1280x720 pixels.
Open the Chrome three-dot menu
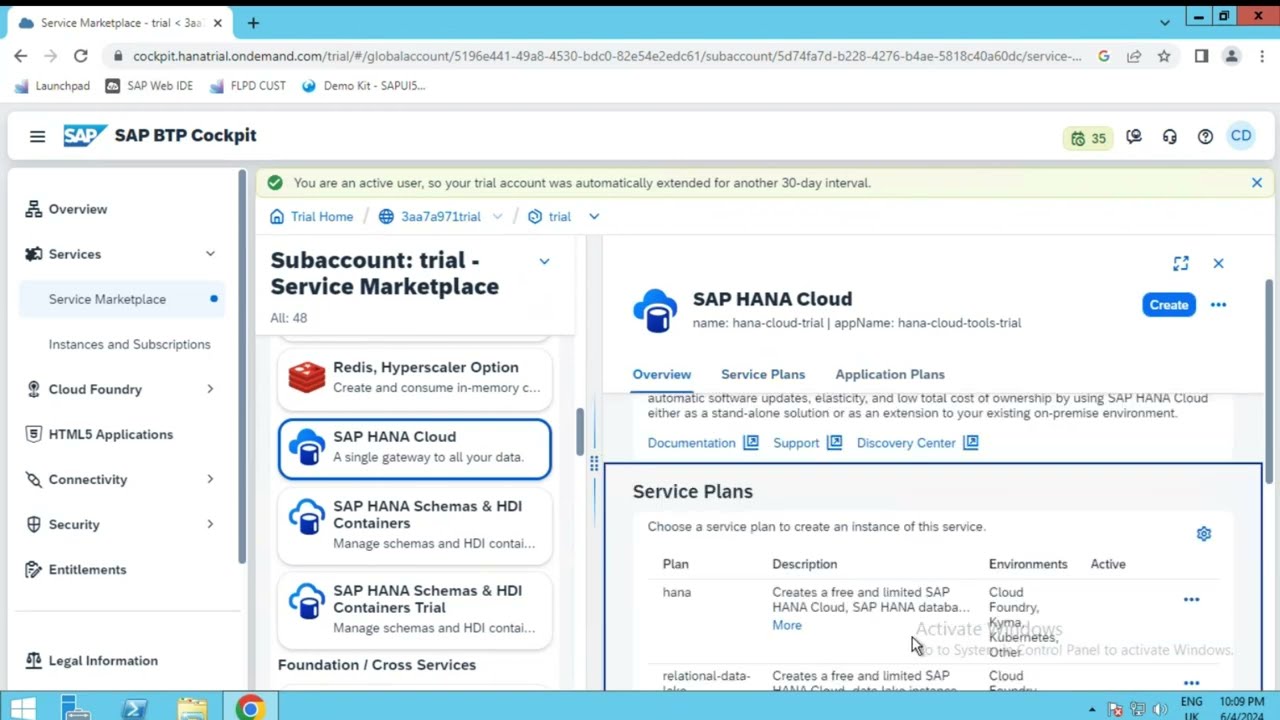pos(1263,56)
